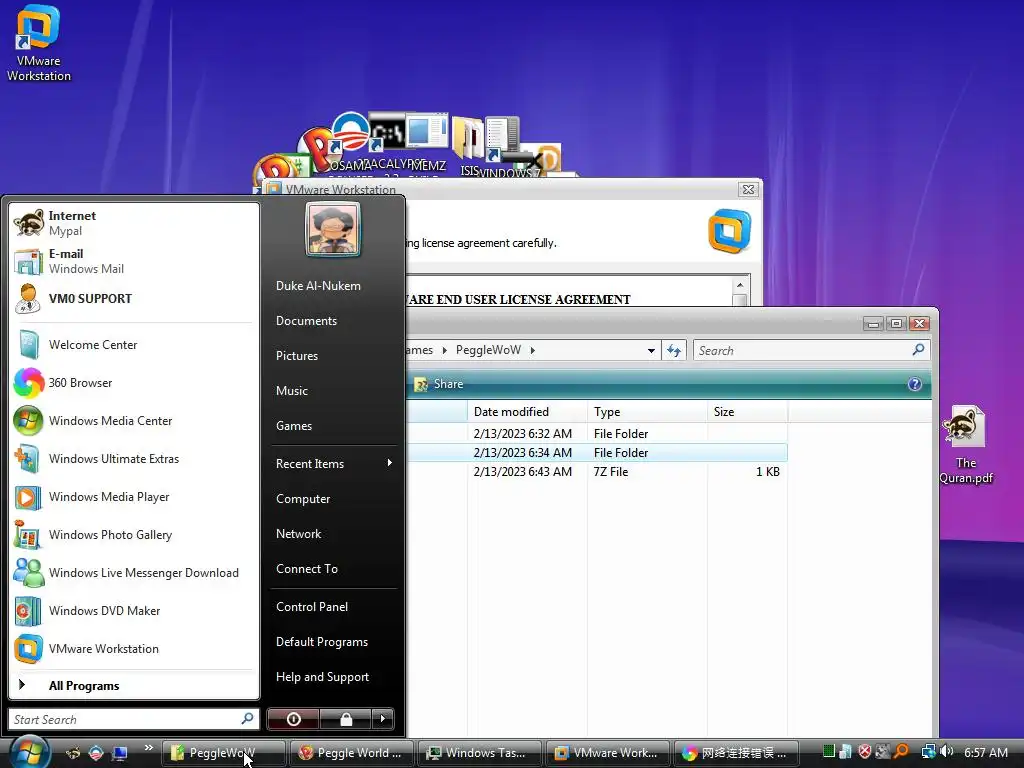
Task: Open Documents from the Start menu
Action: 333,321
